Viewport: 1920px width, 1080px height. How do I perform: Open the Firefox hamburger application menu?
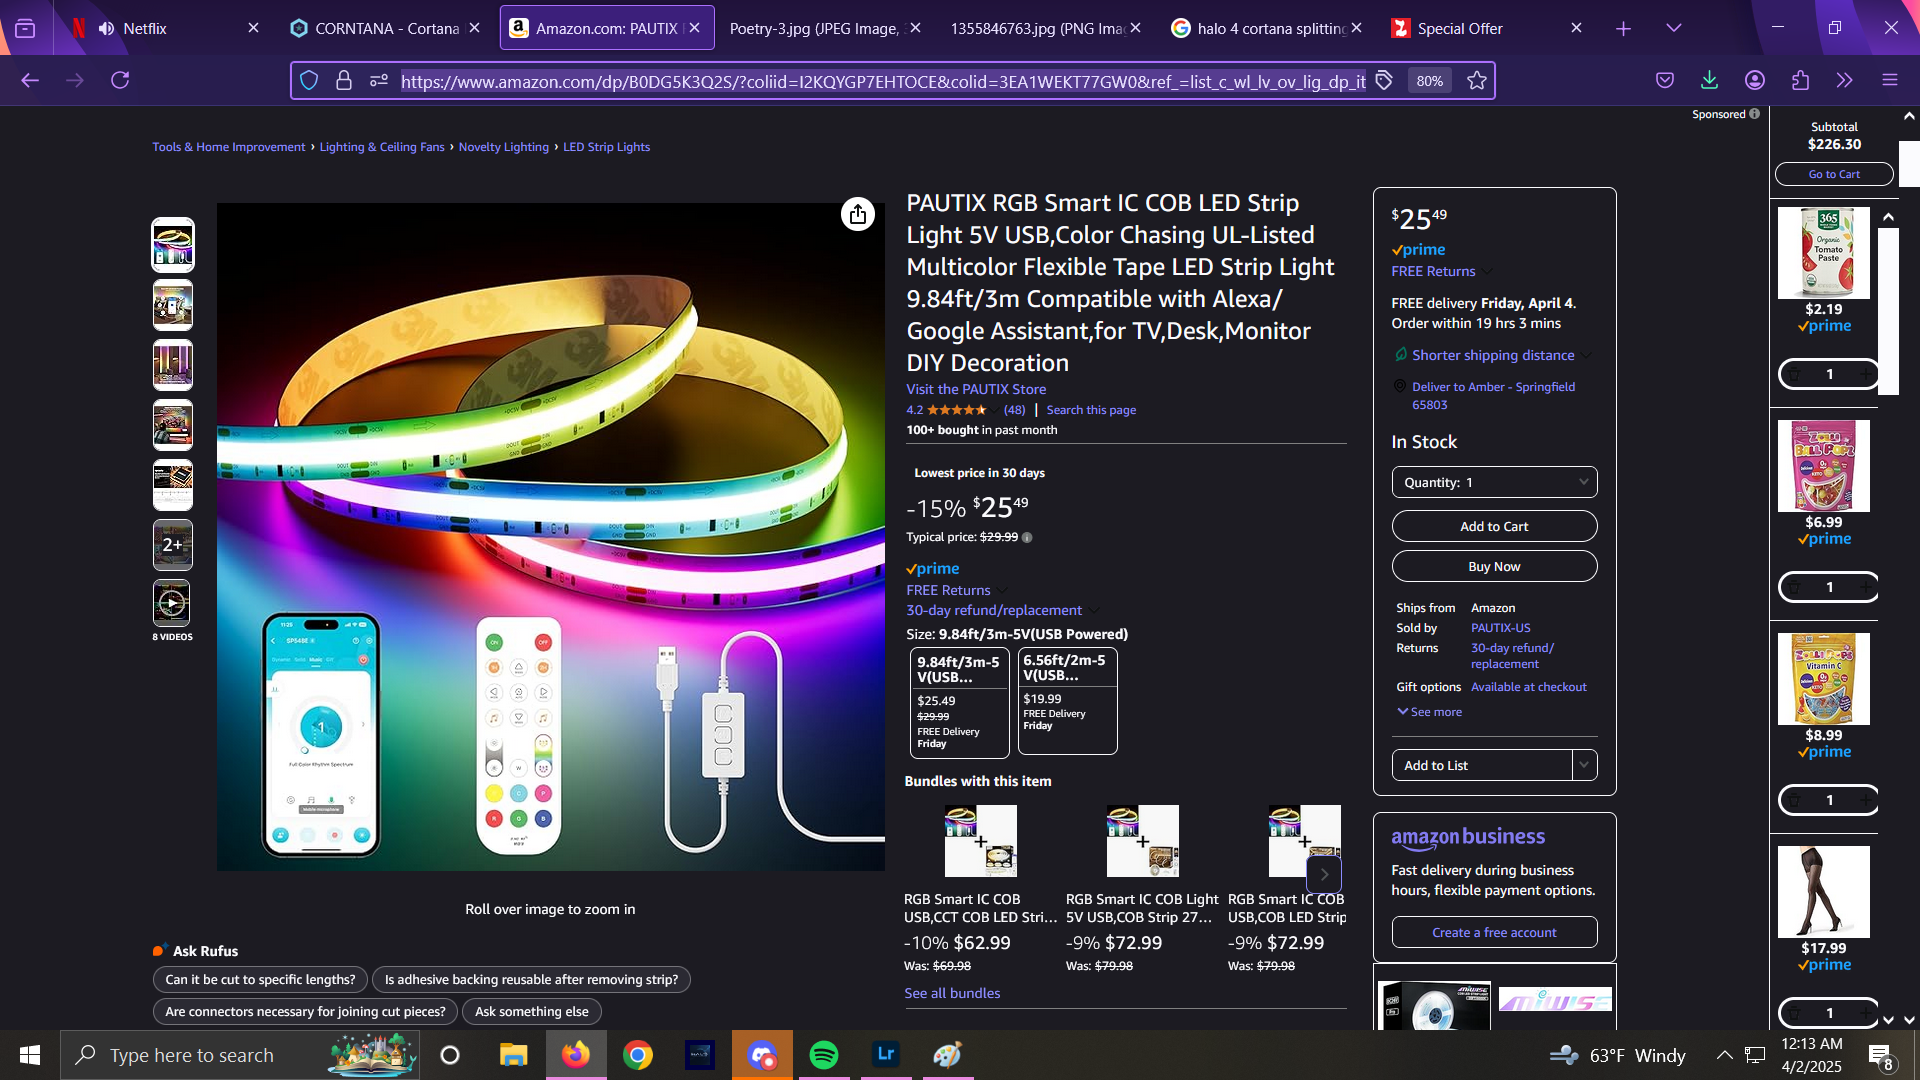click(1889, 80)
